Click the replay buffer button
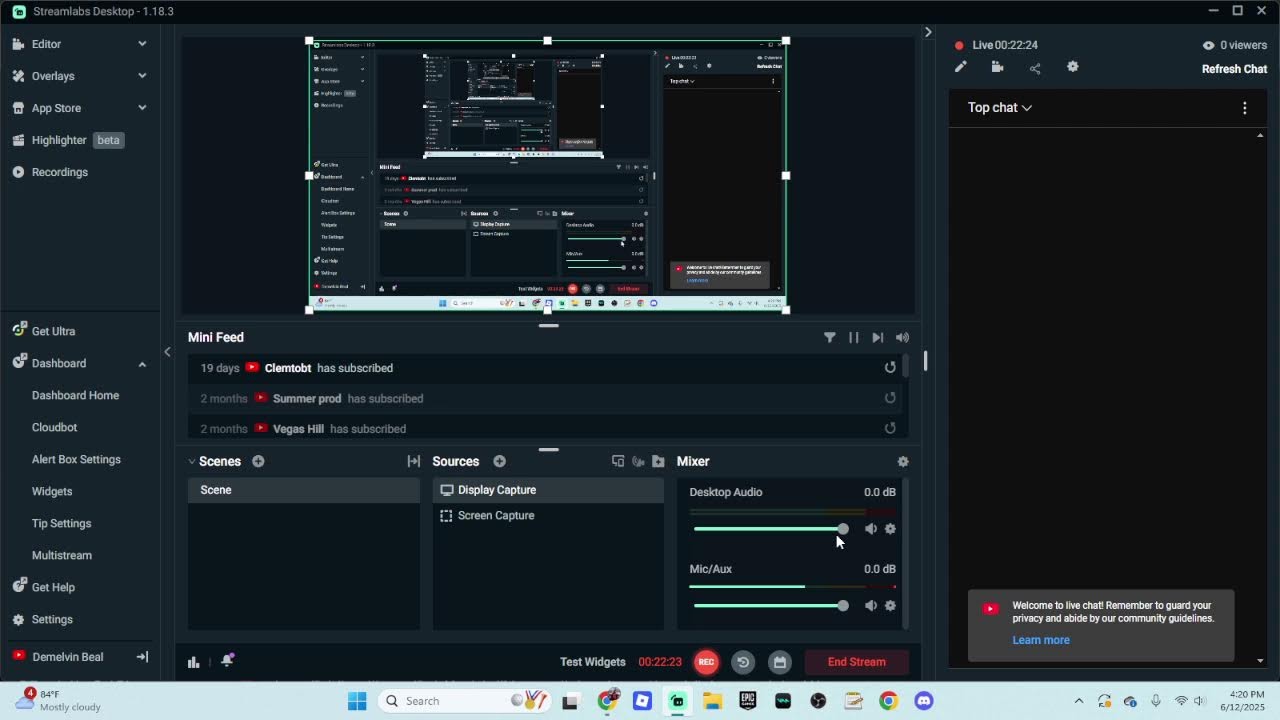Viewport: 1280px width, 720px height. tap(743, 662)
